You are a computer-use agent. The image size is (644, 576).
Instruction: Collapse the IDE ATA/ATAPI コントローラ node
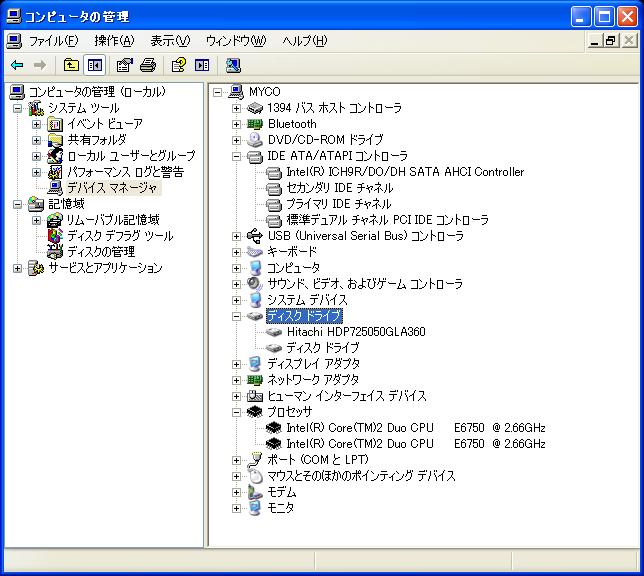coord(236,156)
